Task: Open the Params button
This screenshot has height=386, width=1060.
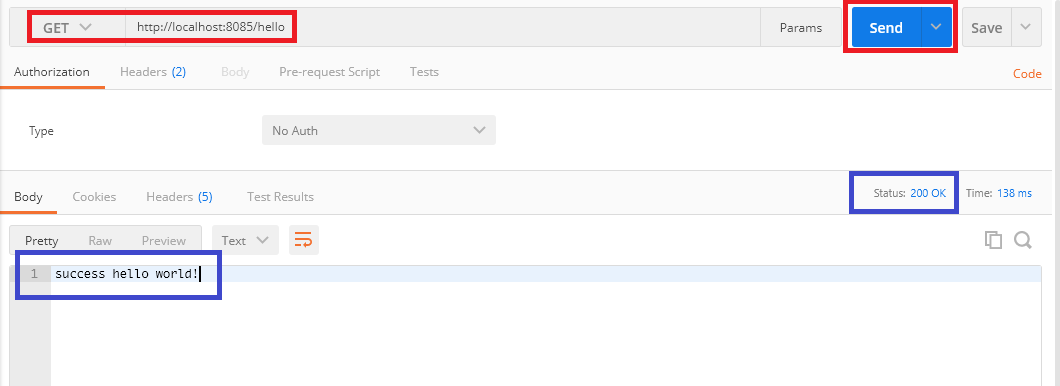Action: pyautogui.click(x=801, y=28)
